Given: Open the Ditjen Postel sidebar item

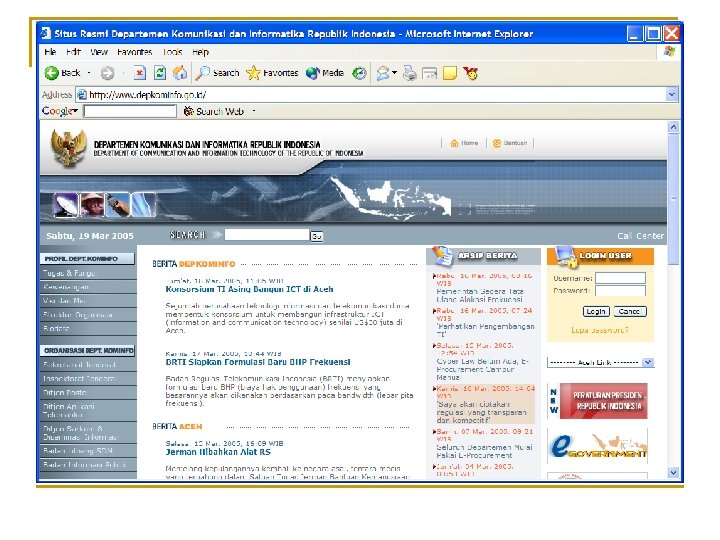Looking at the screenshot, I should coord(88,393).
